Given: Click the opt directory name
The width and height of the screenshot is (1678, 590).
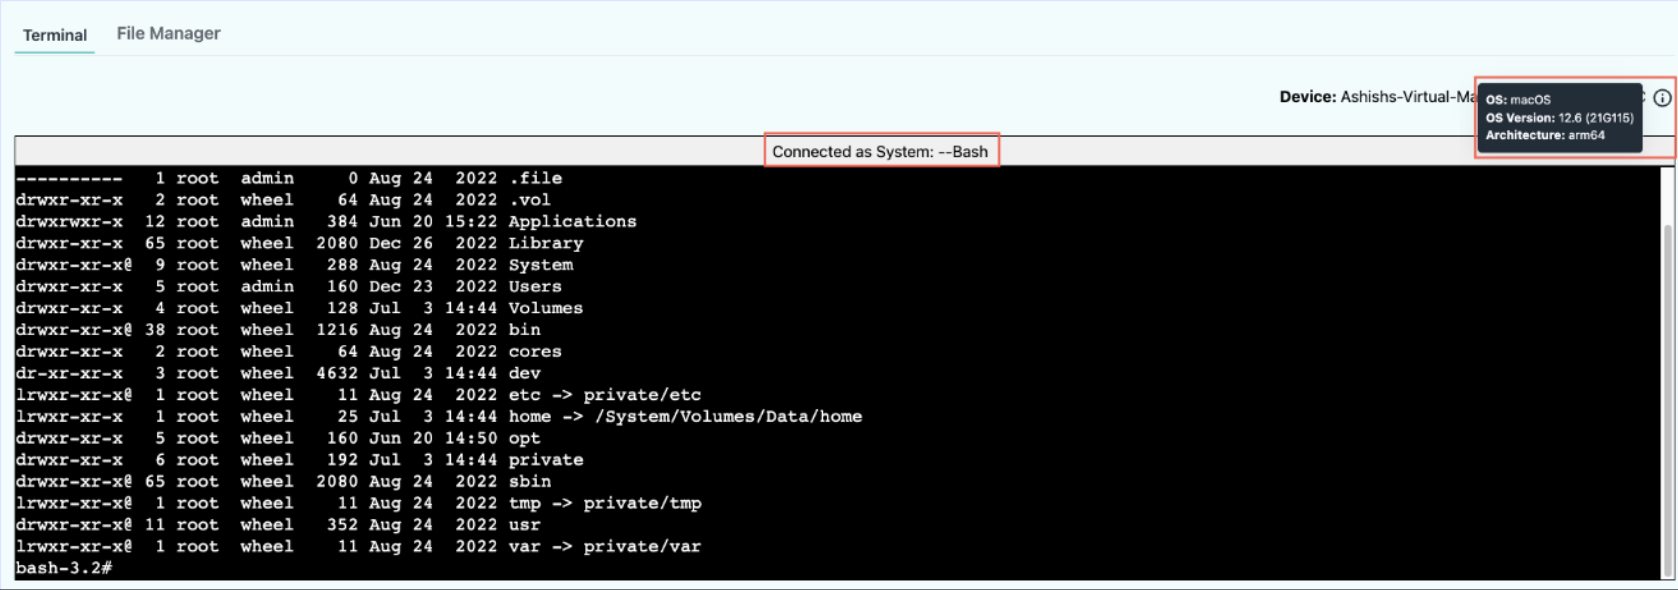Looking at the screenshot, I should tap(524, 438).
